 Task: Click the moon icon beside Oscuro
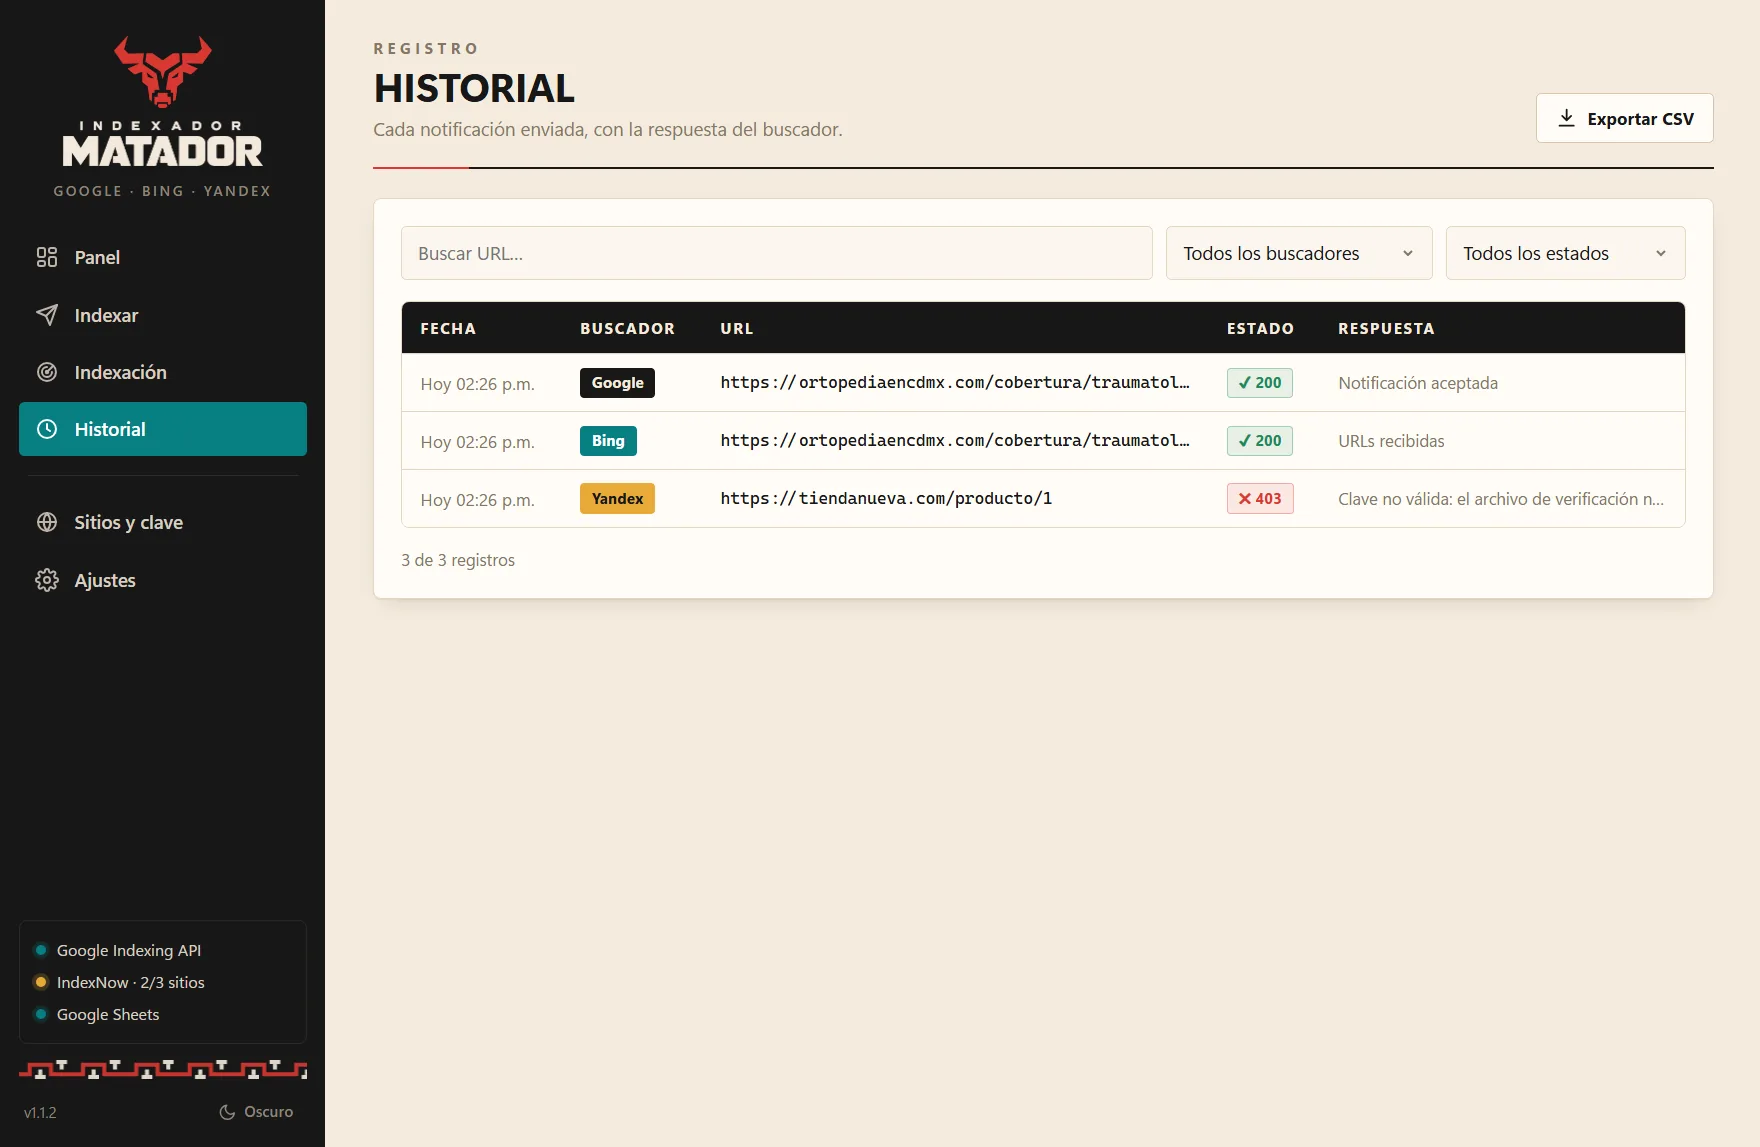click(x=227, y=1112)
